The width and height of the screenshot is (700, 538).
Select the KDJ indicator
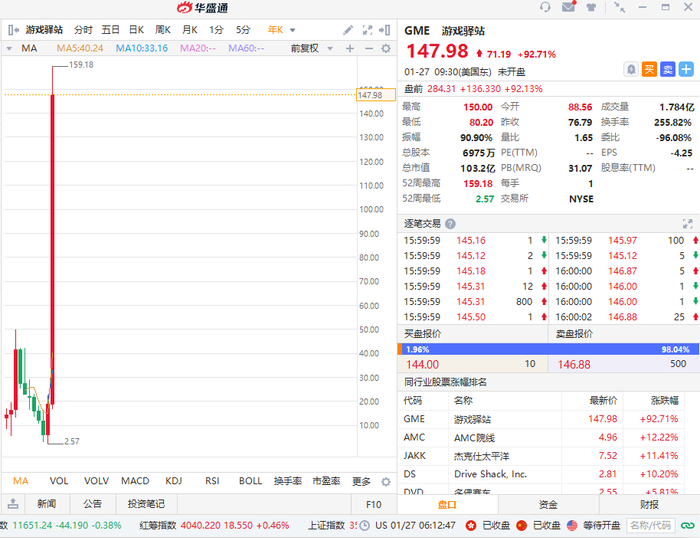point(174,481)
